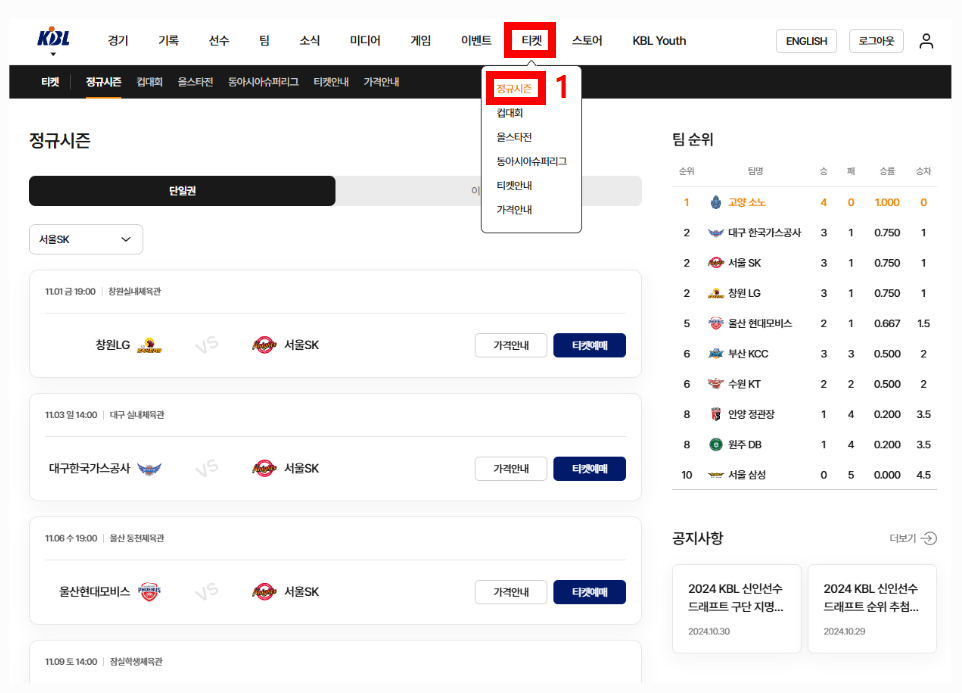Image resolution: width=962 pixels, height=693 pixels.
Task: Click 안양 정관장 logo in team ranking
Action: click(x=715, y=414)
